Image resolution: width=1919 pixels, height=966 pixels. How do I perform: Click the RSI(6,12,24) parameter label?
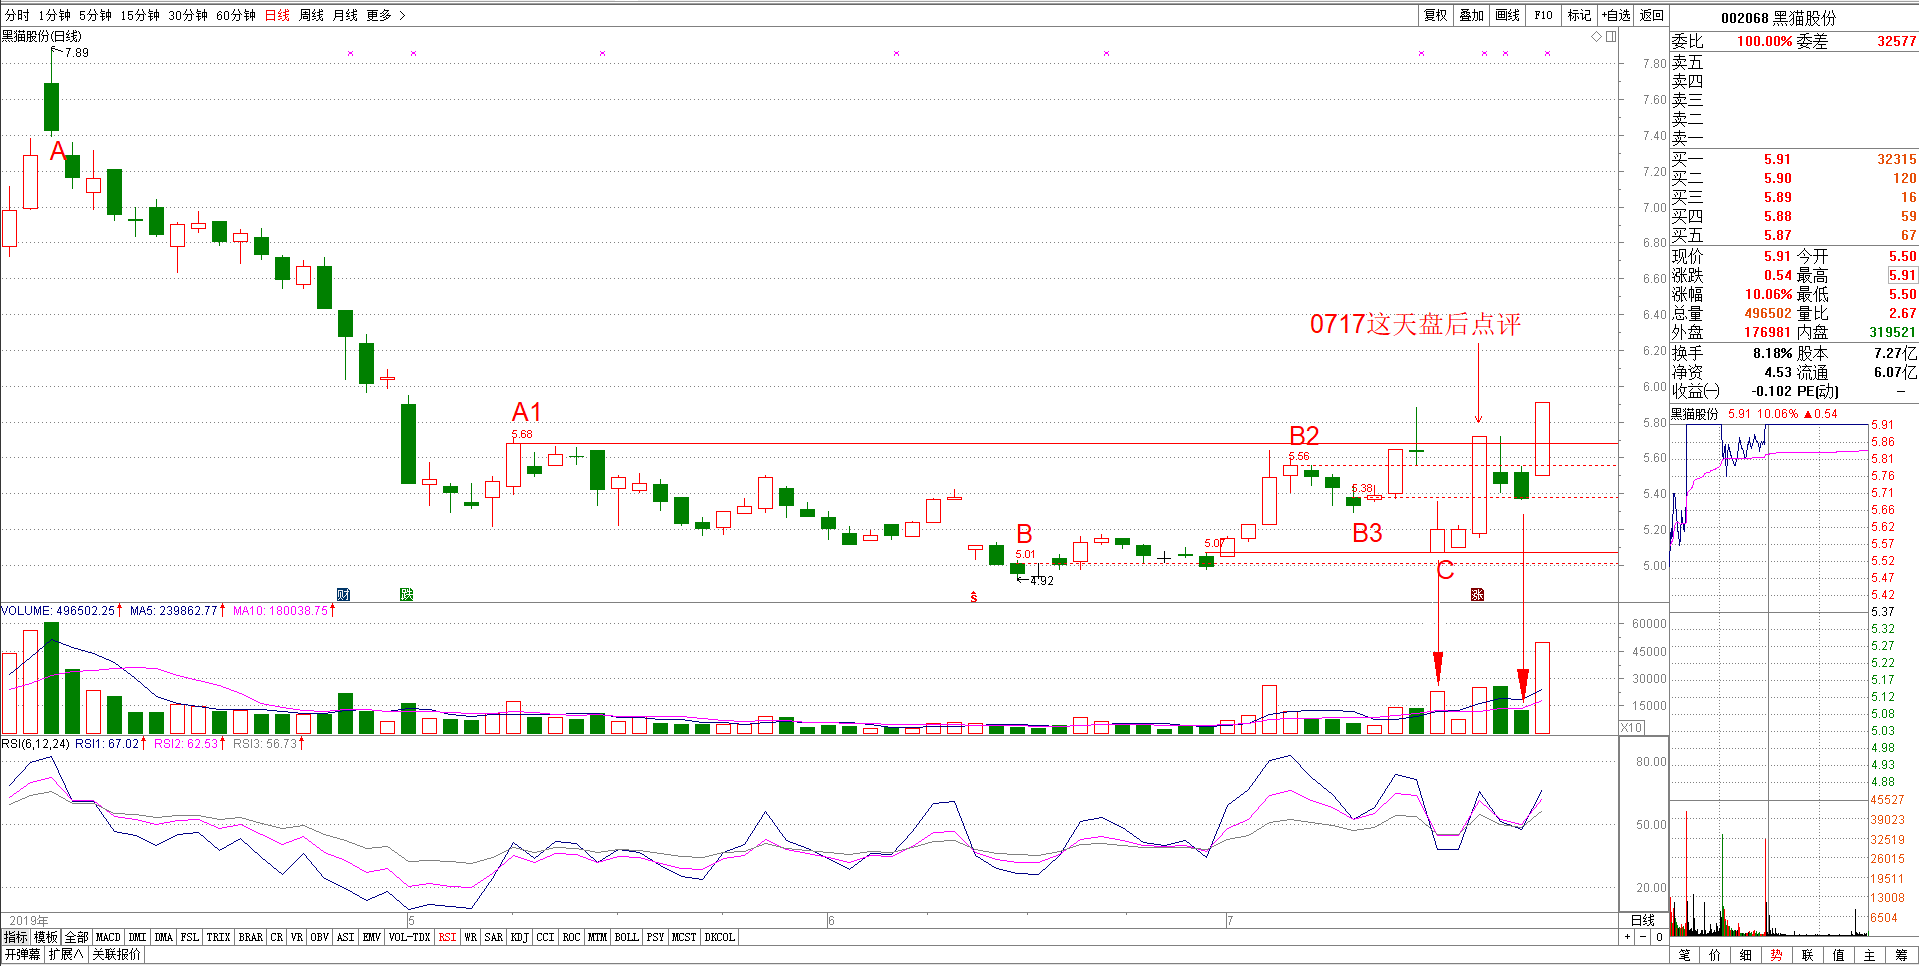(36, 743)
